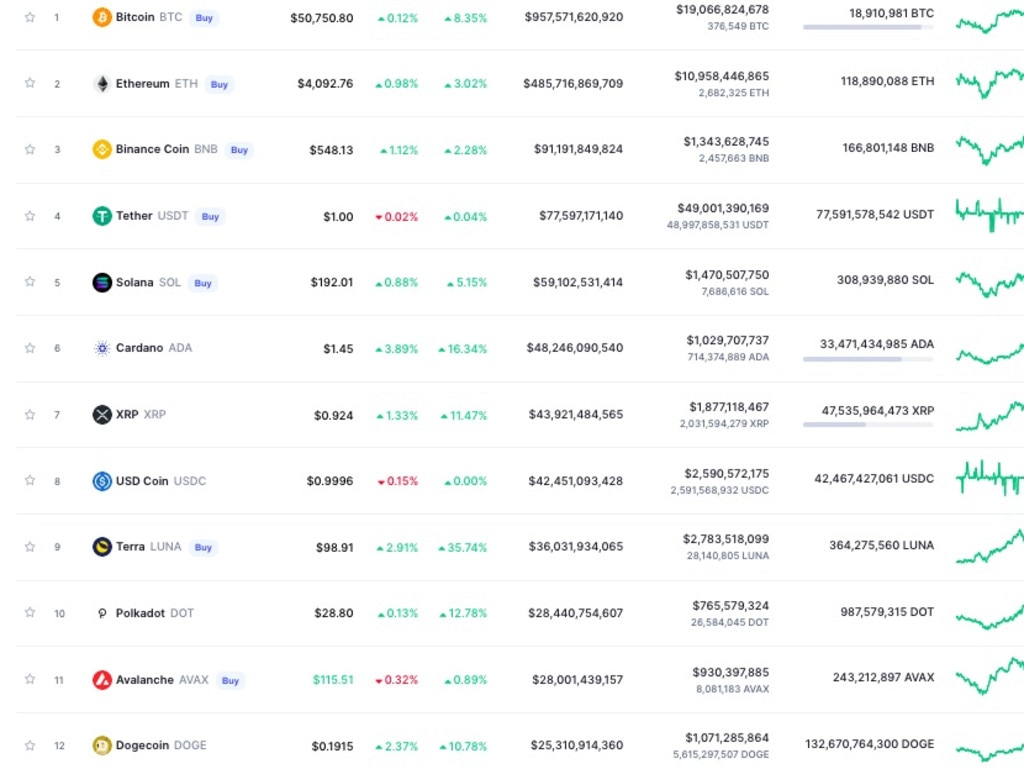Star Ethereum to add to watchlist

pyautogui.click(x=30, y=83)
